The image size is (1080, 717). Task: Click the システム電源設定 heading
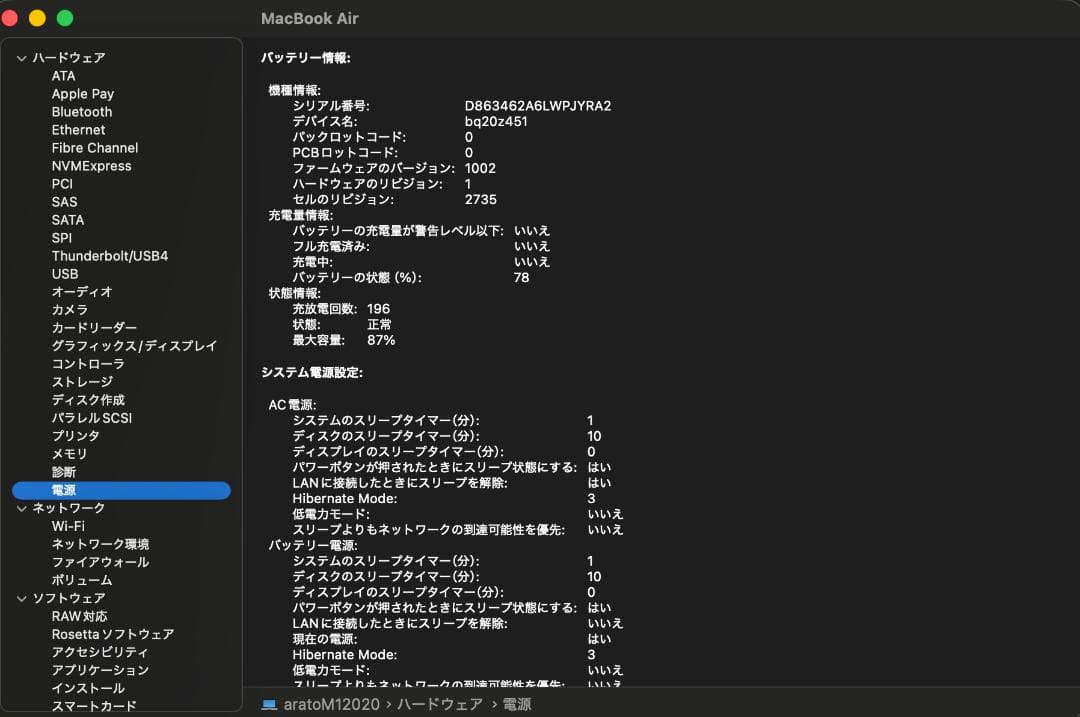point(312,373)
